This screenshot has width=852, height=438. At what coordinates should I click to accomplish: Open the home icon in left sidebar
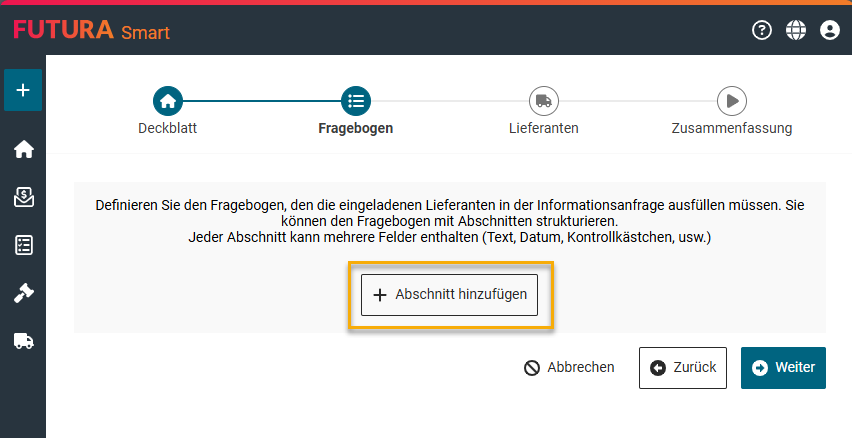pyautogui.click(x=23, y=150)
